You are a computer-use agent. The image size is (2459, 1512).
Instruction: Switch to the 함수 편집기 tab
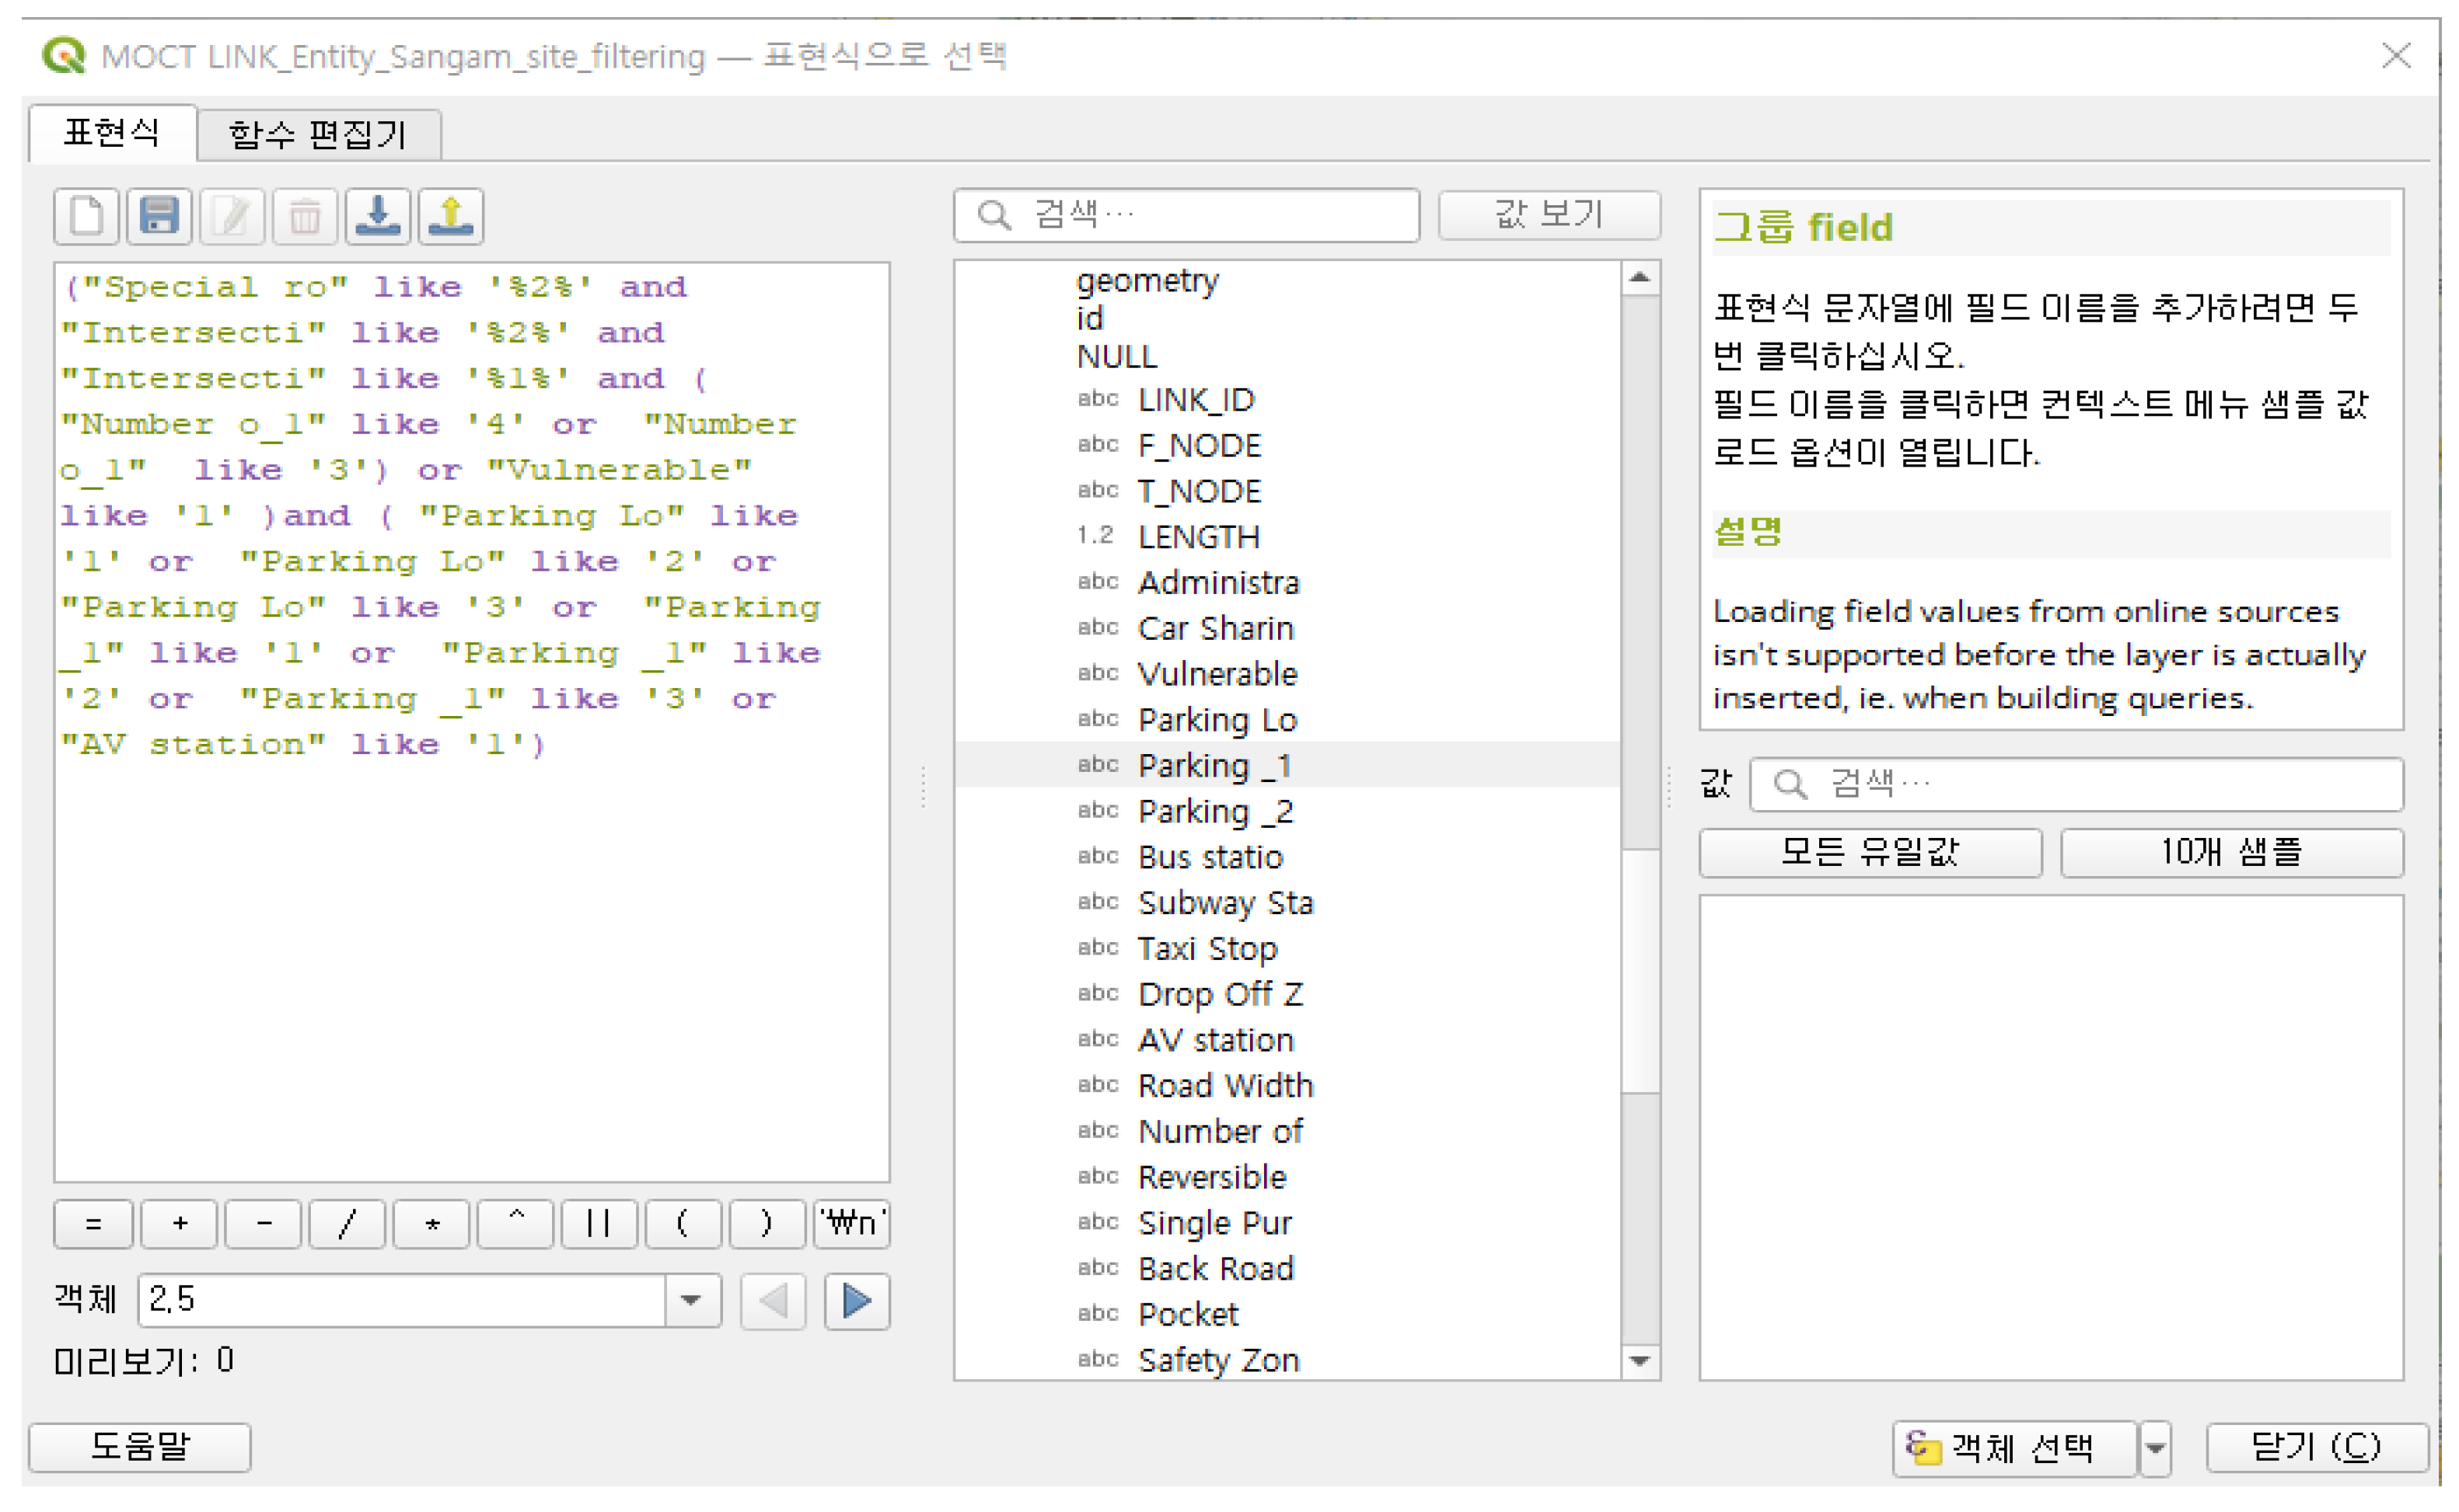[x=318, y=134]
